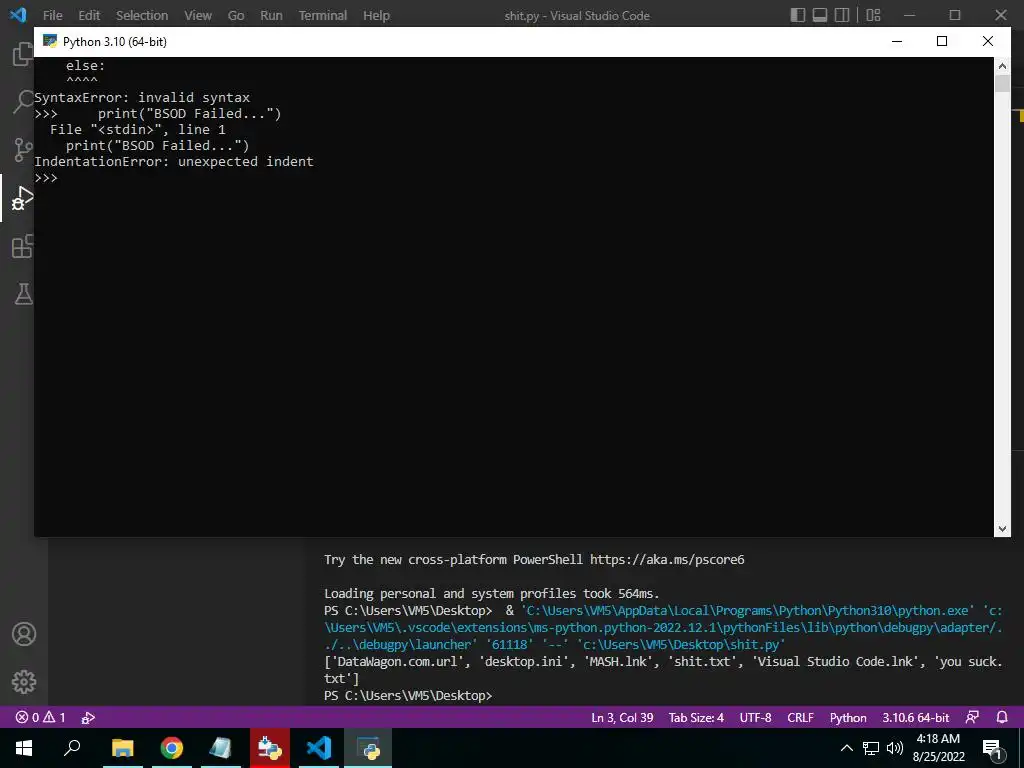Switch to Visual Studio Code taskbar icon

(319, 748)
